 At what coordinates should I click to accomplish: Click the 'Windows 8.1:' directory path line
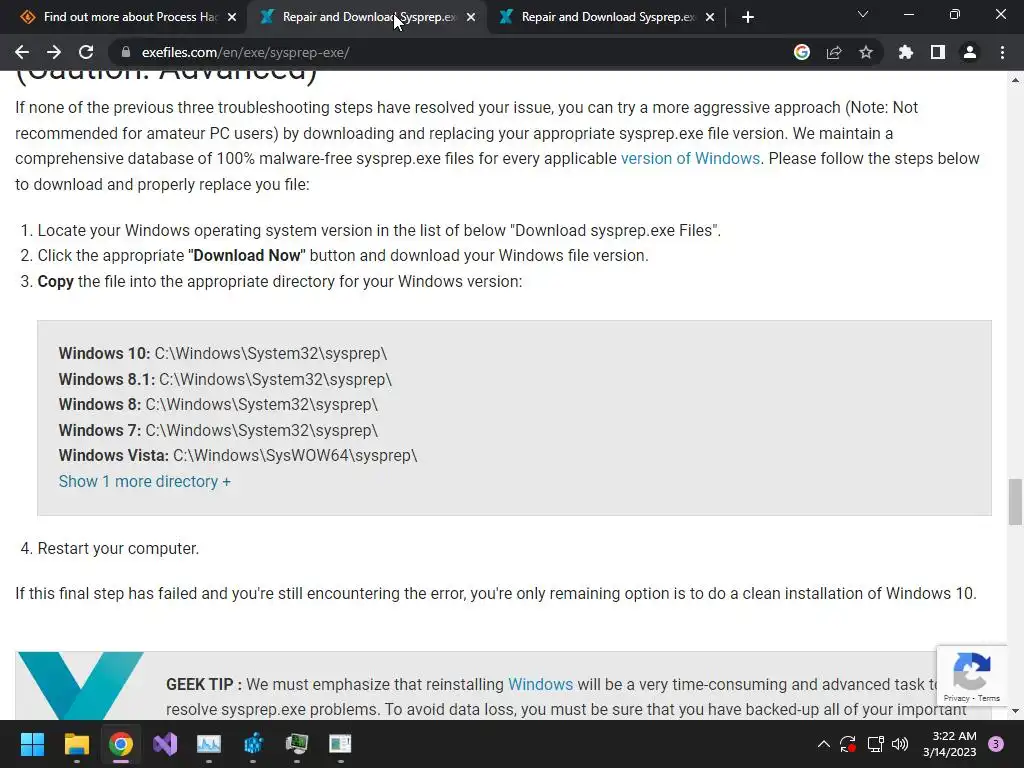[225, 379]
